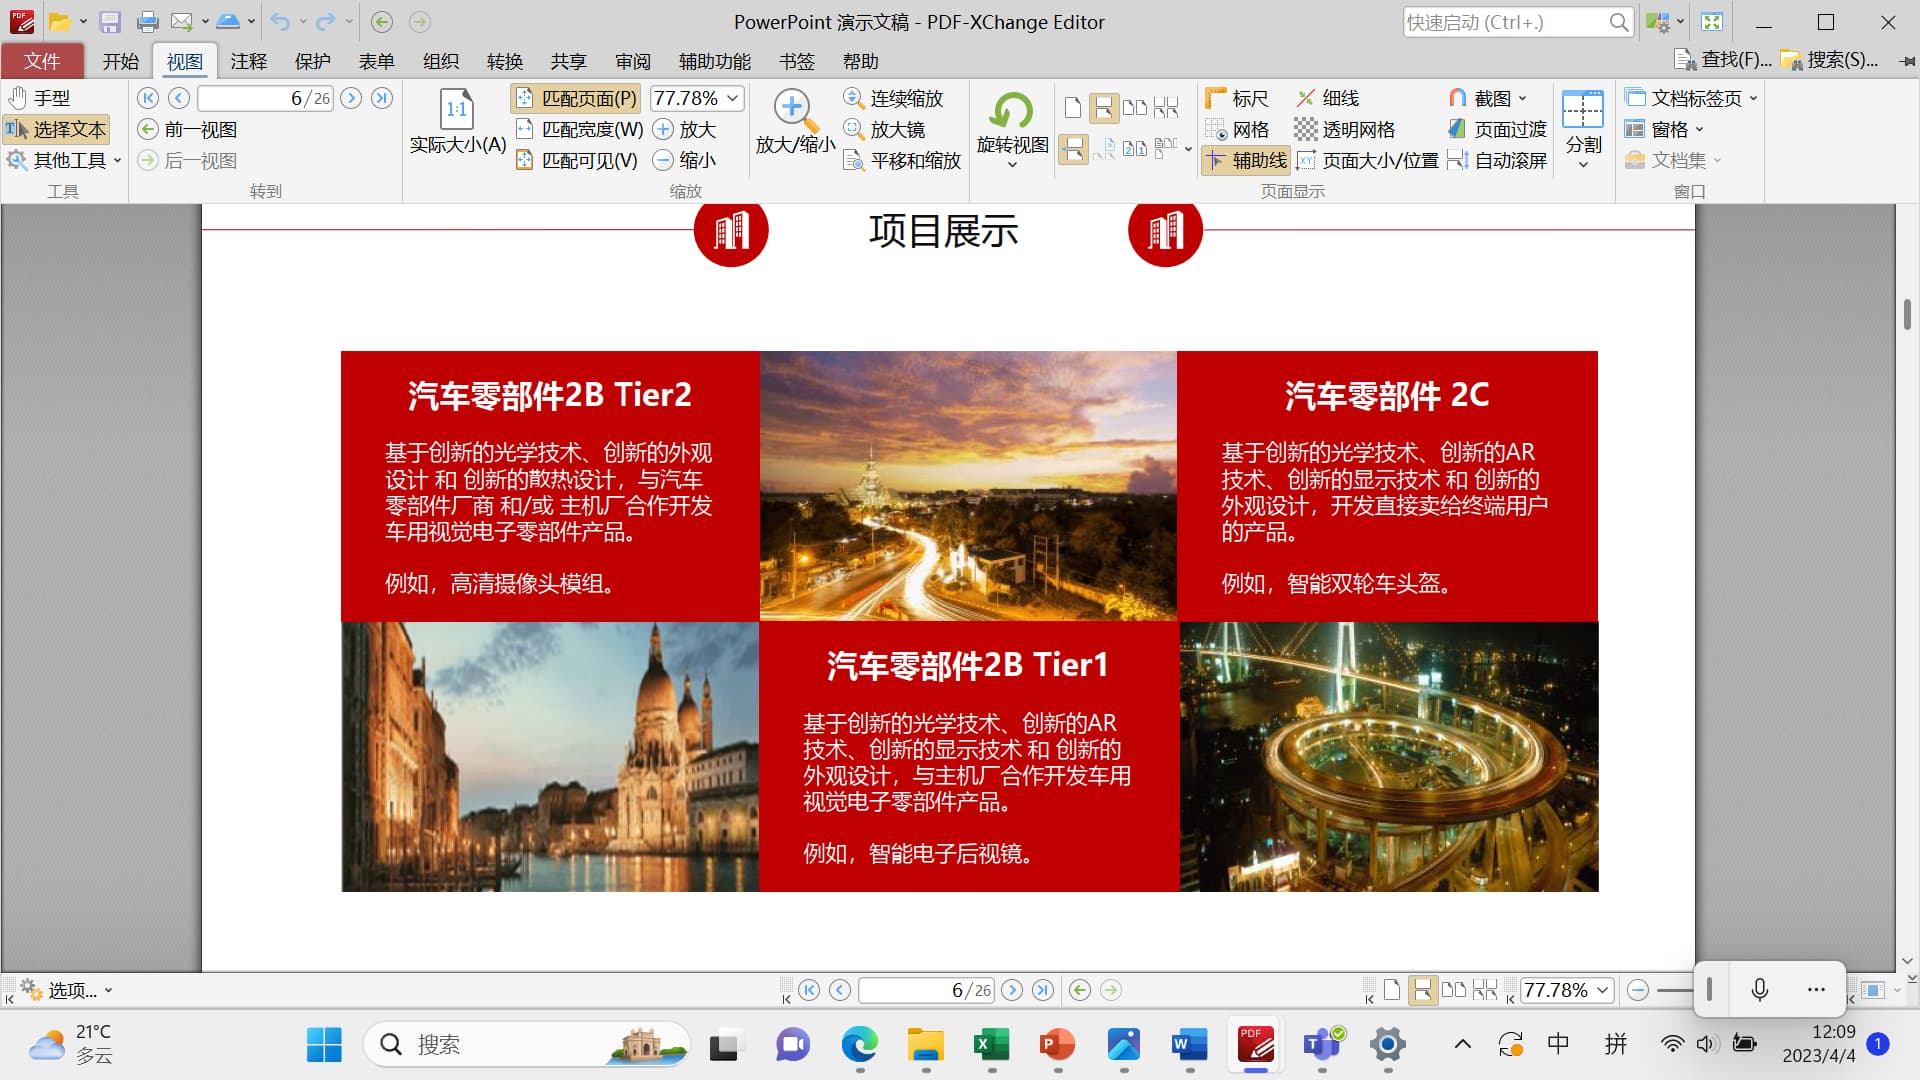Expand Document Tabs (文档标签页) dropdown
Image resolution: width=1920 pixels, height=1080 pixels.
coord(1753,98)
